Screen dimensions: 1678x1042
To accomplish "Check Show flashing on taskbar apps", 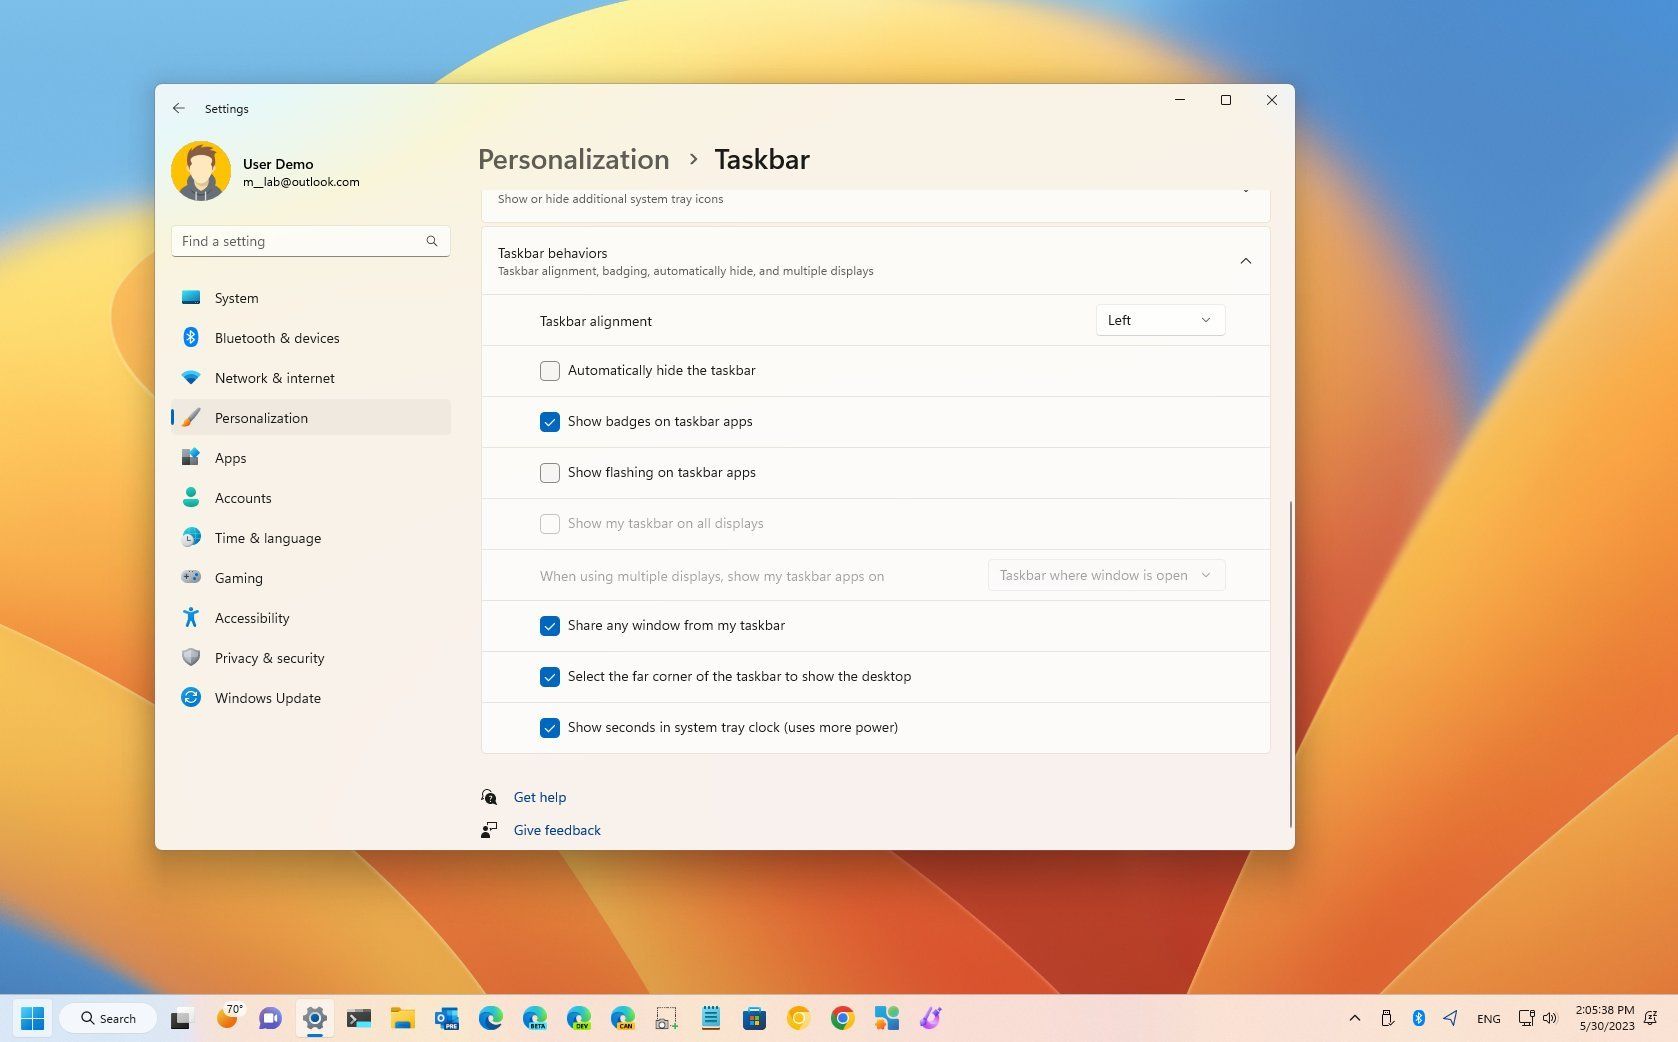I will [550, 473].
